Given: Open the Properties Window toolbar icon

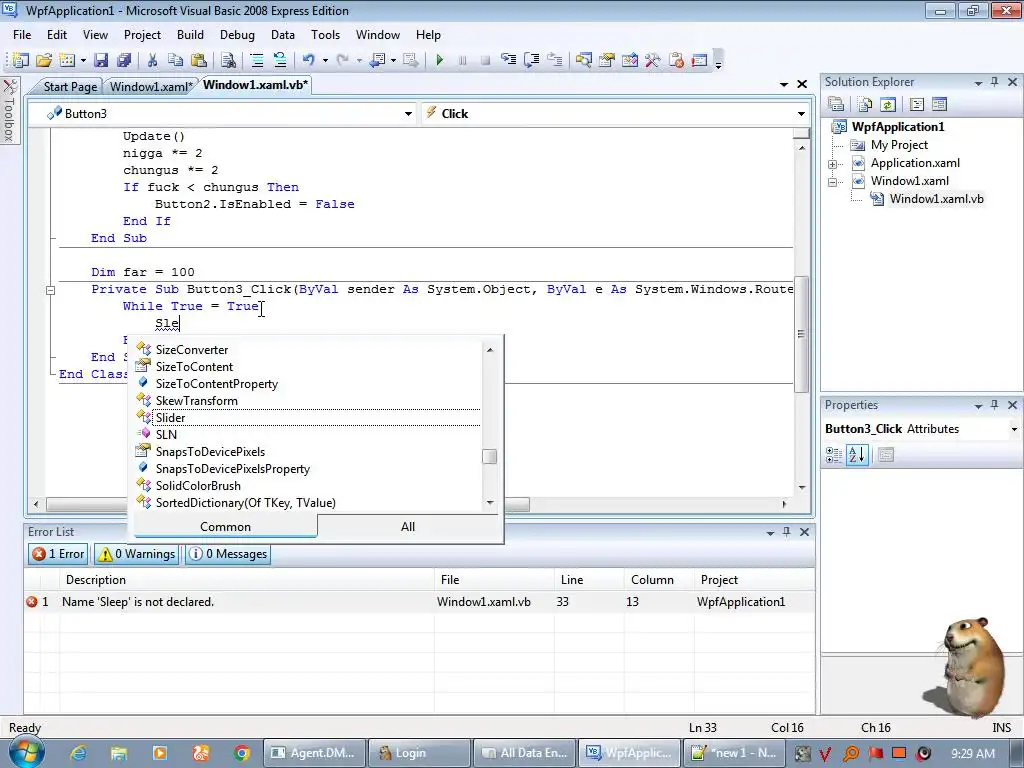Looking at the screenshot, I should point(607,60).
